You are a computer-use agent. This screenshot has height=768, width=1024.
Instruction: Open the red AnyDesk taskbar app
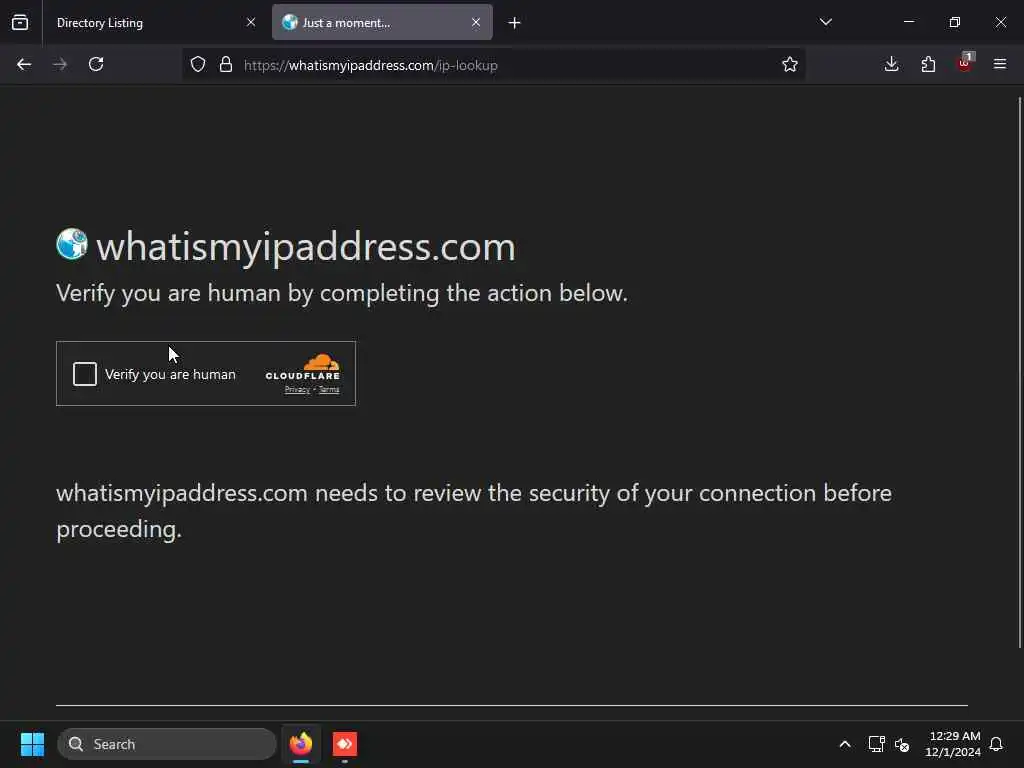click(x=345, y=744)
